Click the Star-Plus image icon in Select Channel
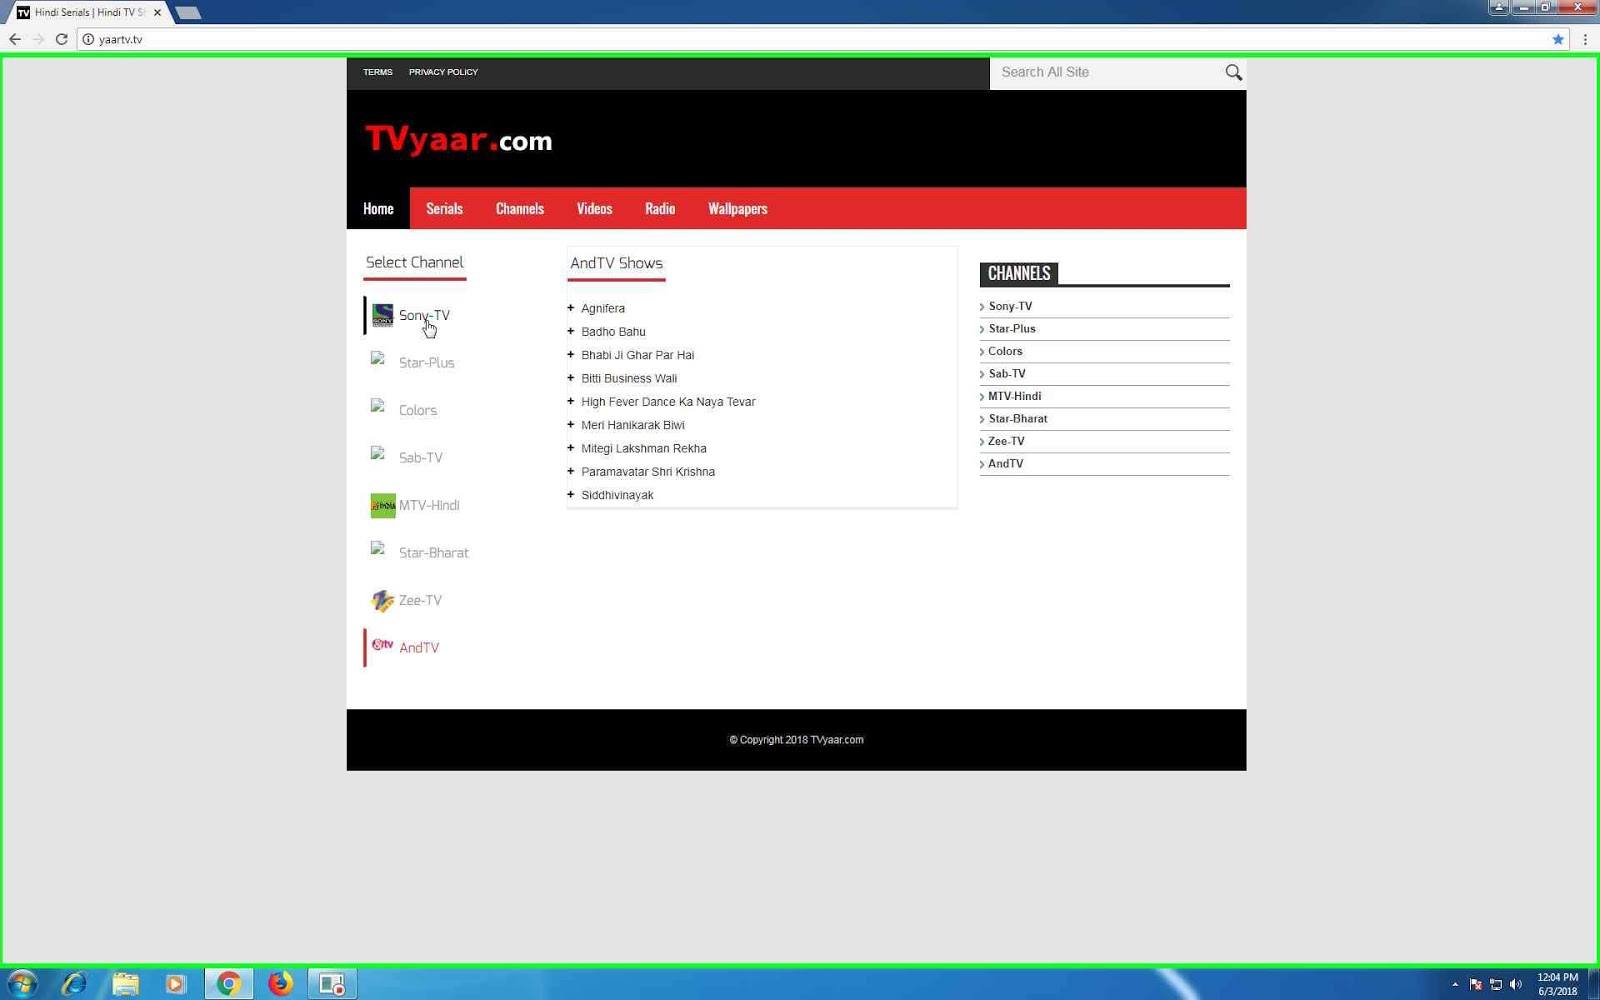Image resolution: width=1600 pixels, height=1000 pixels. (378, 358)
